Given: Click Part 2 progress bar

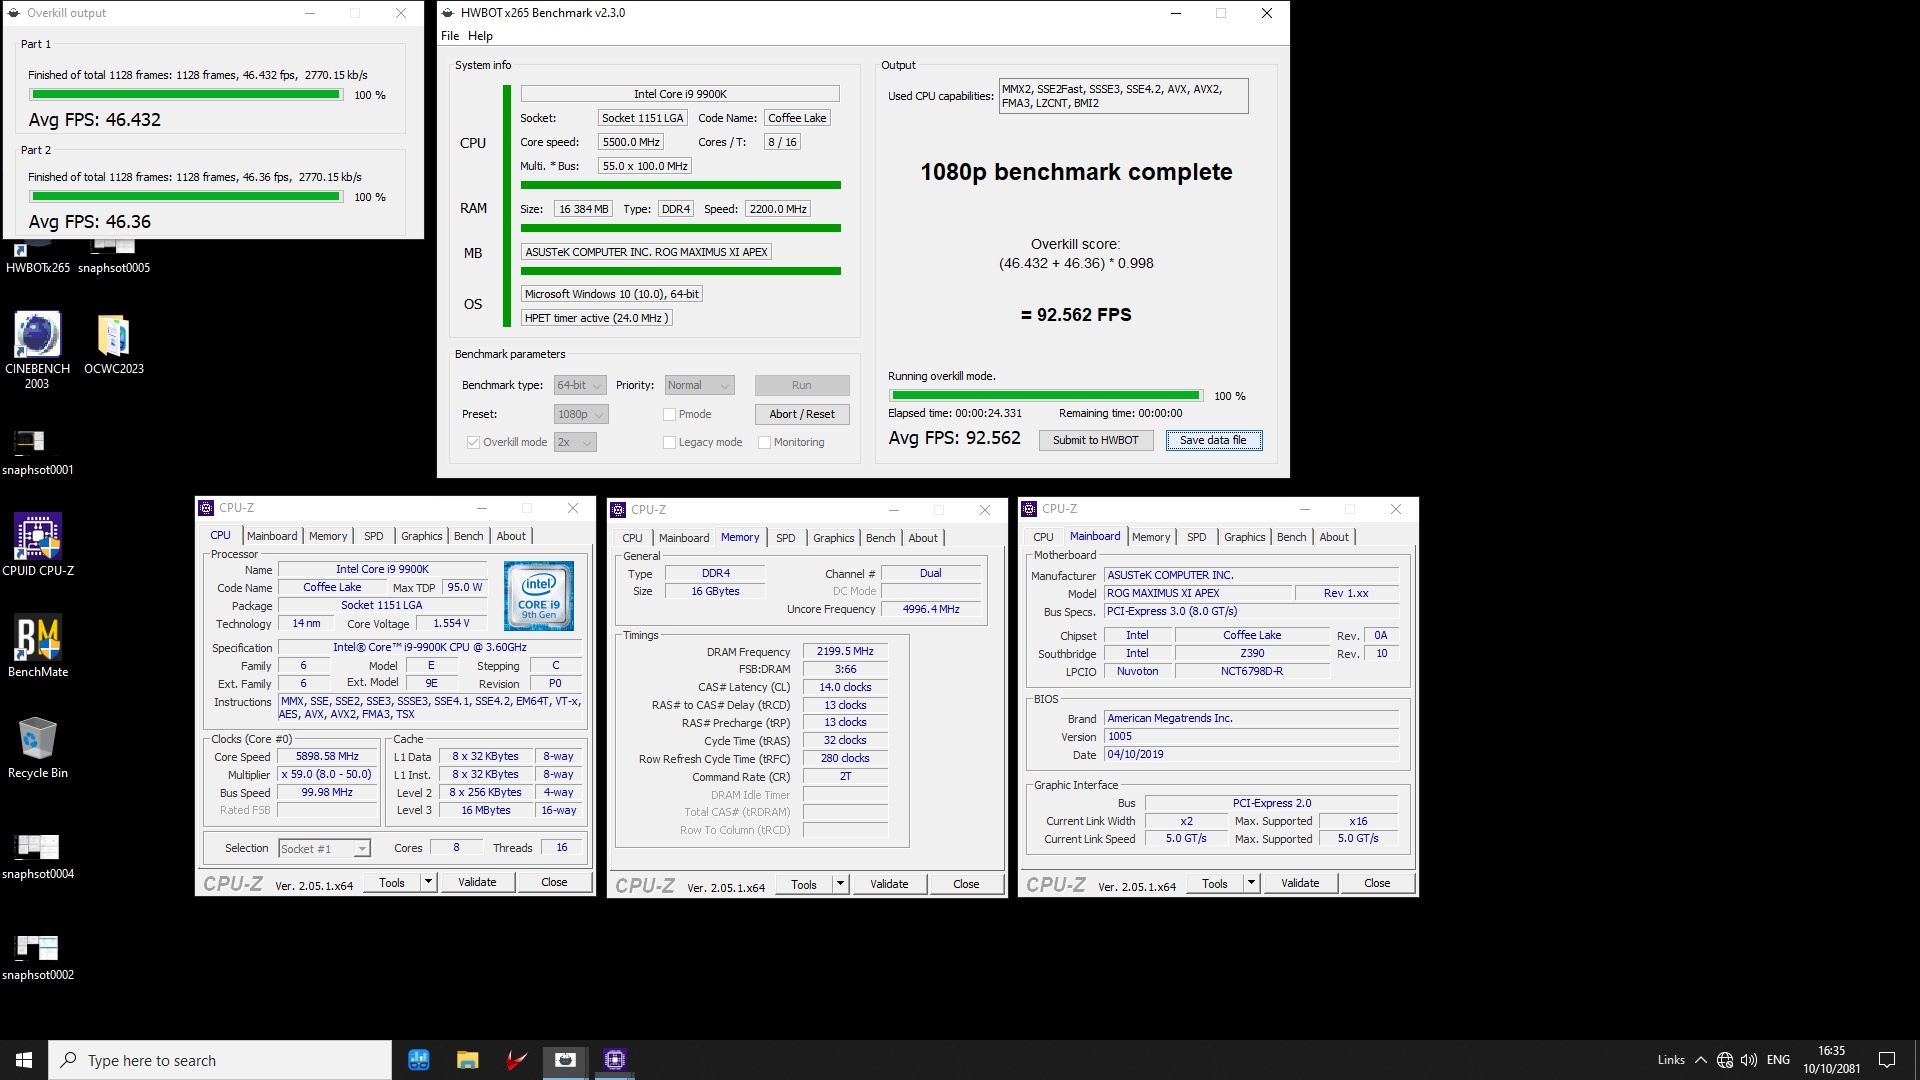Looking at the screenshot, I should pyautogui.click(x=186, y=197).
